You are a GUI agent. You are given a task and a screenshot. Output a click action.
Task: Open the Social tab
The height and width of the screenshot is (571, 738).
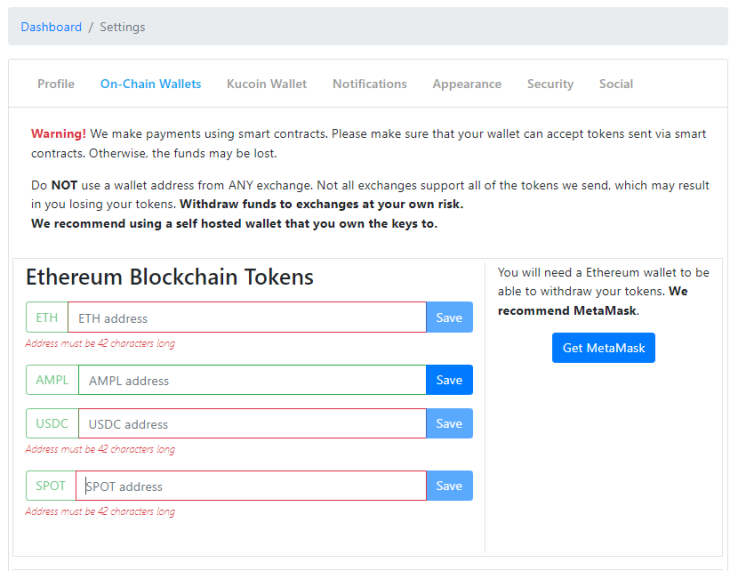(x=616, y=84)
